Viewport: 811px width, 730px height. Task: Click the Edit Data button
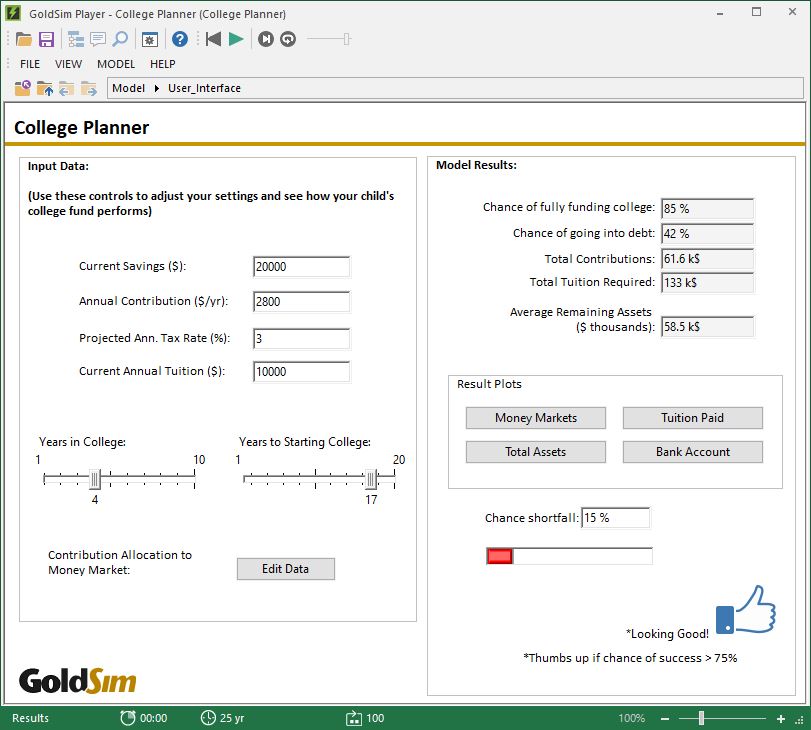coord(286,569)
